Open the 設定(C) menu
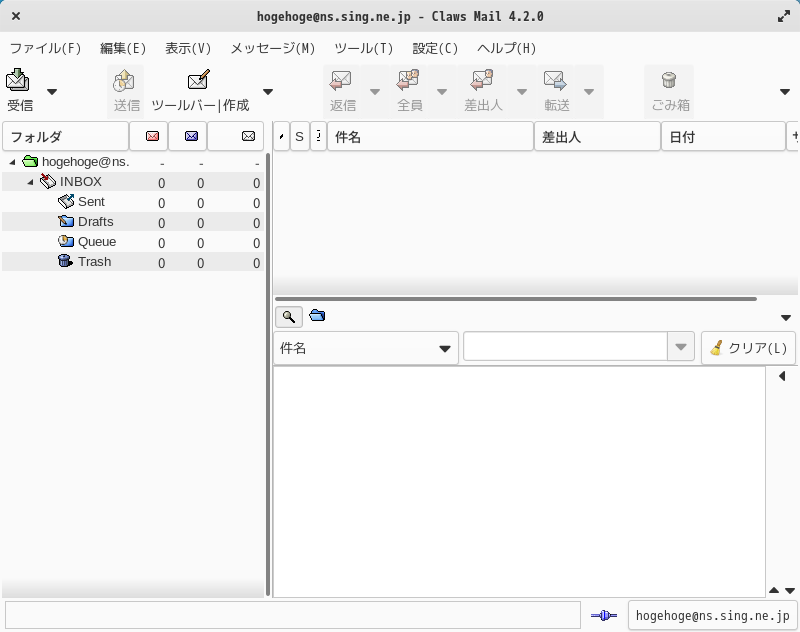 coord(435,48)
